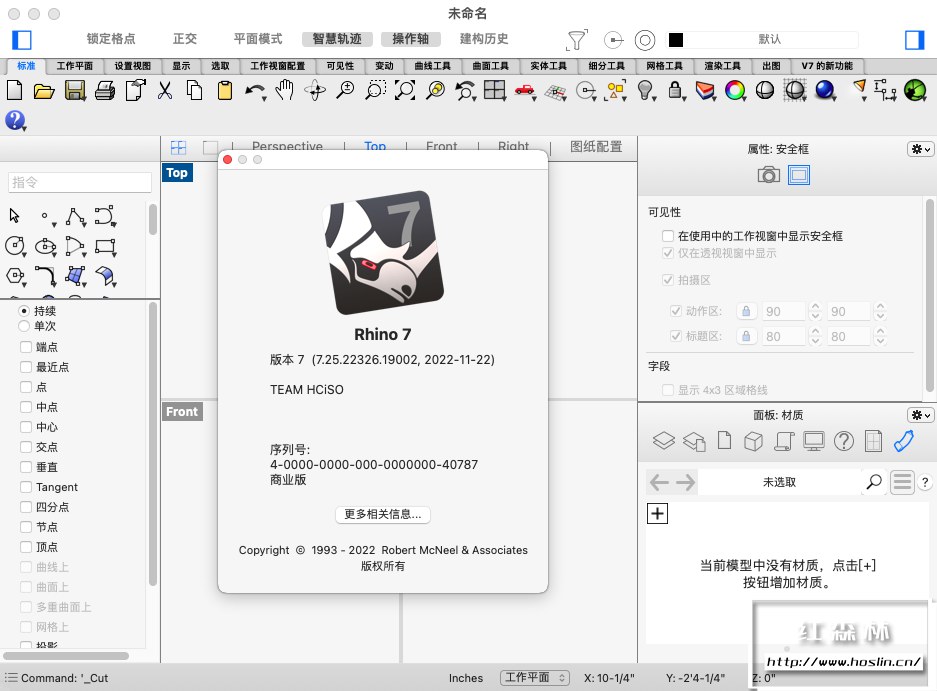Open a file with the folder icon
This screenshot has width=937, height=691.
point(44,91)
